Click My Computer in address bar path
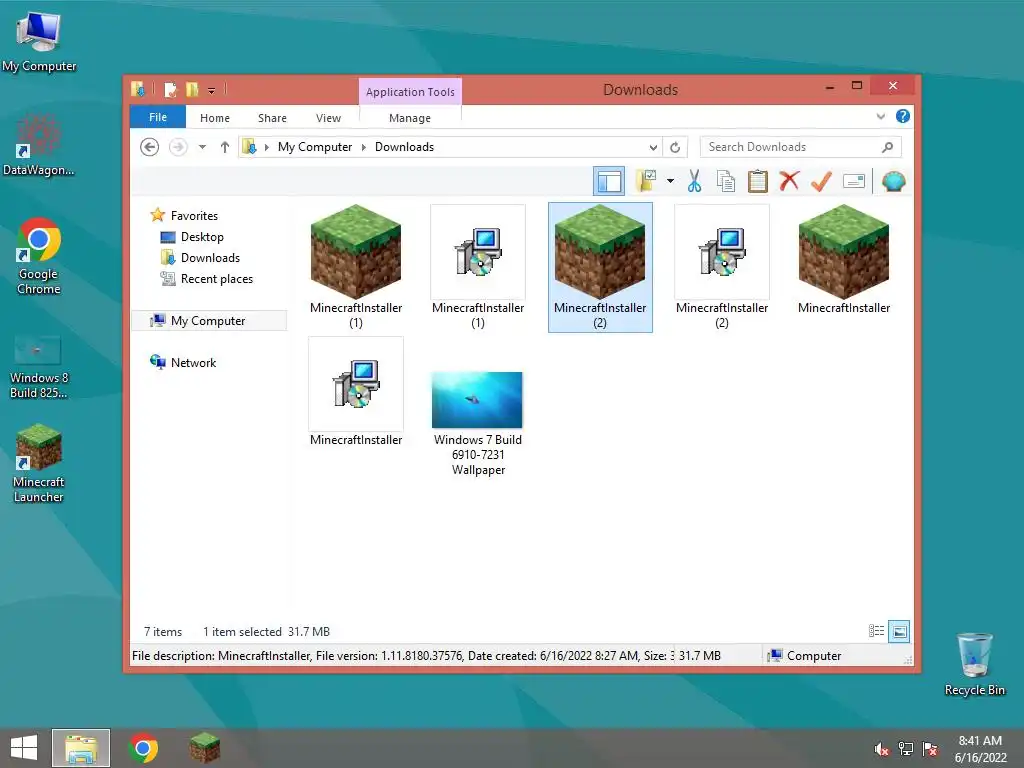This screenshot has height=768, width=1024. [315, 147]
